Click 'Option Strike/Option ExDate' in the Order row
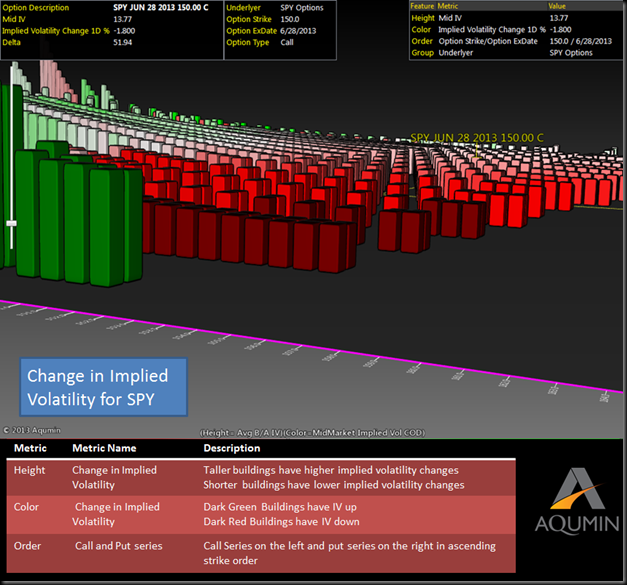Image resolution: width=627 pixels, height=585 pixels. point(488,41)
